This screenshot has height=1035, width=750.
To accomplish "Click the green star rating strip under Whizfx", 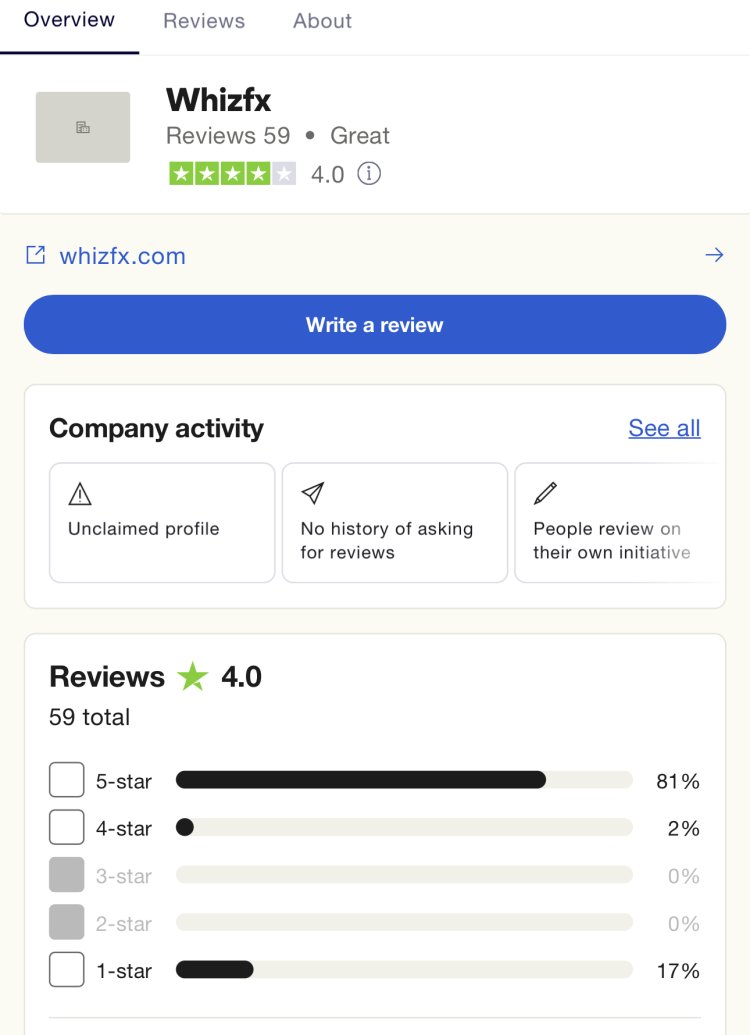I will point(233,174).
